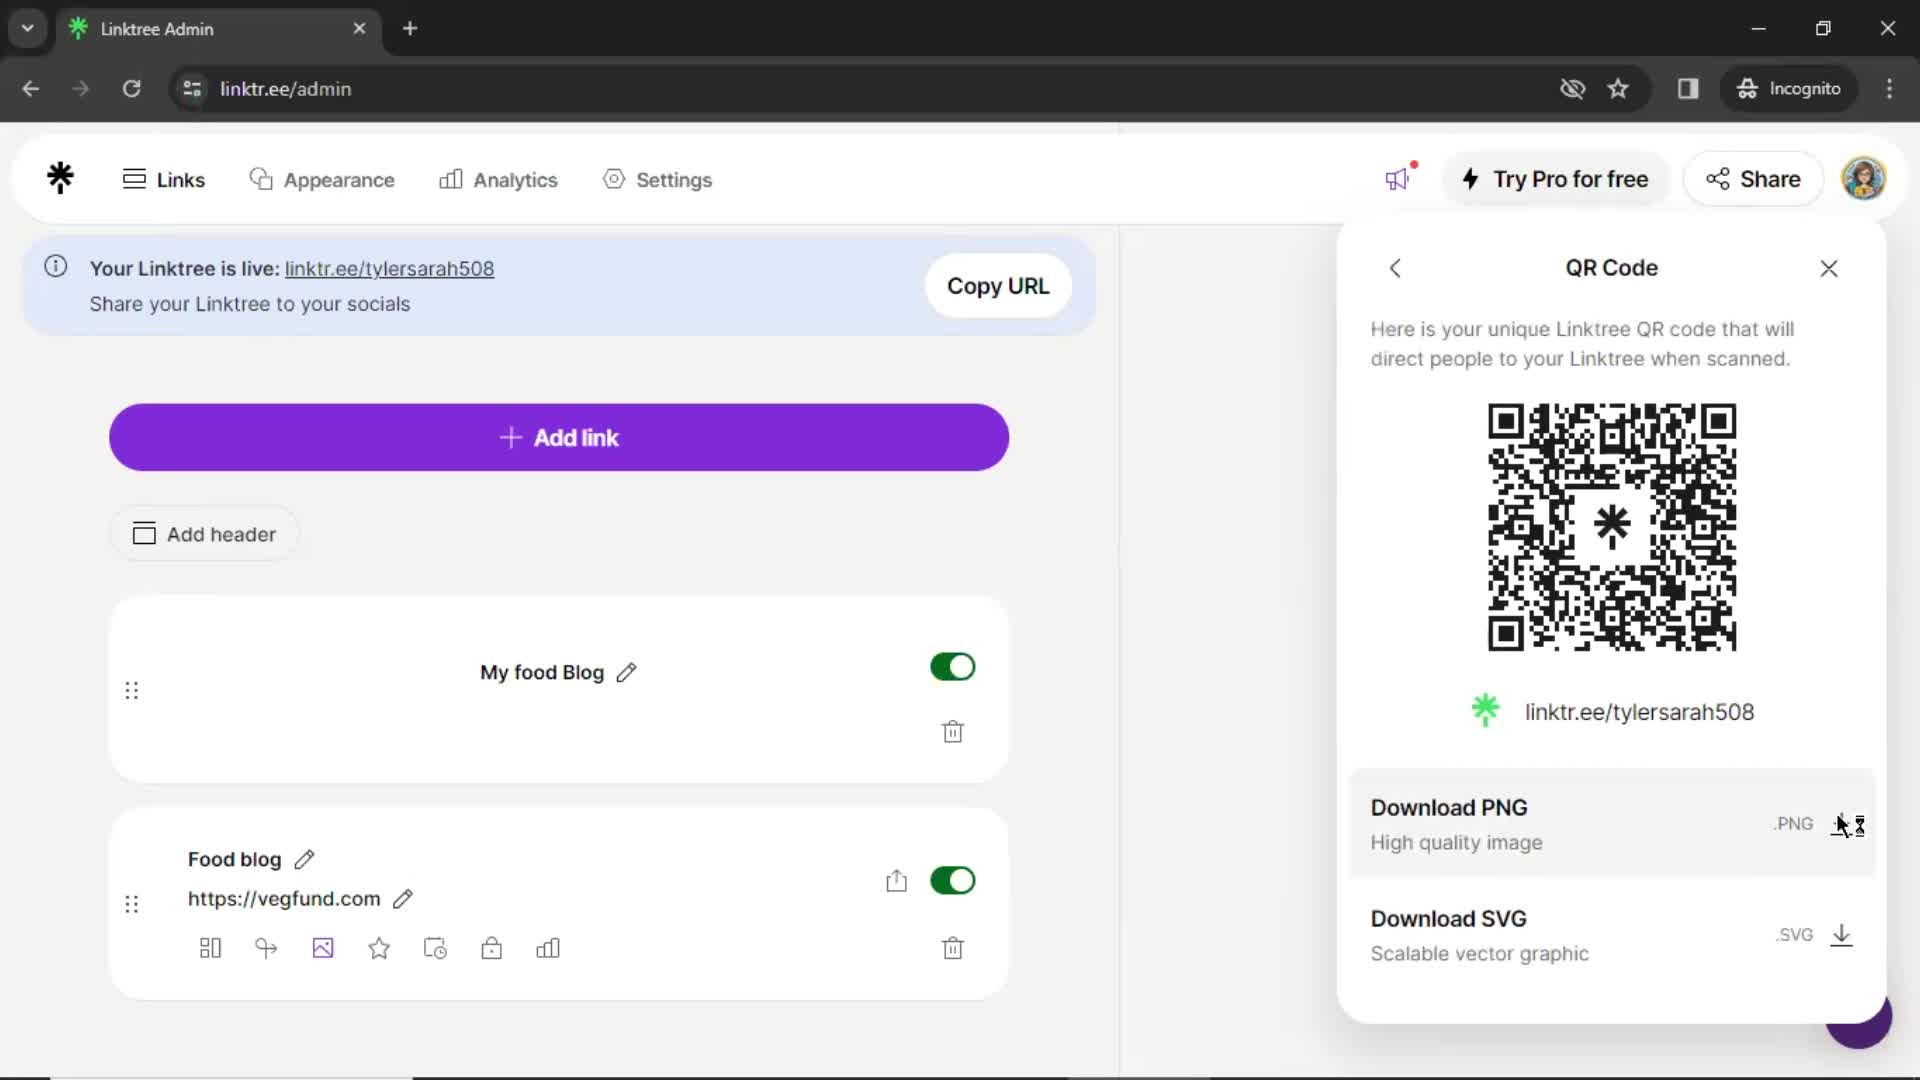Open the browser side panel
Screen dimensions: 1920x1080
1688,89
